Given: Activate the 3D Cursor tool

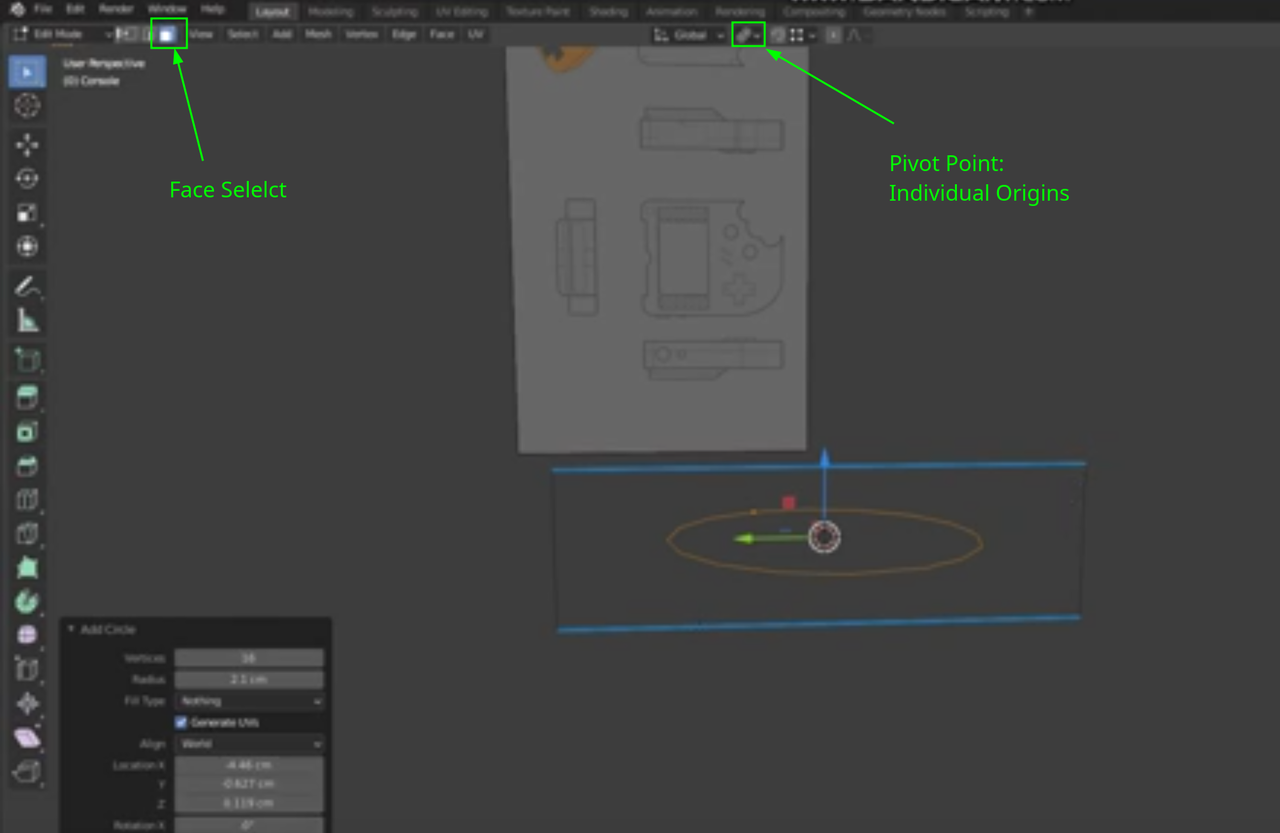Looking at the screenshot, I should [27, 106].
